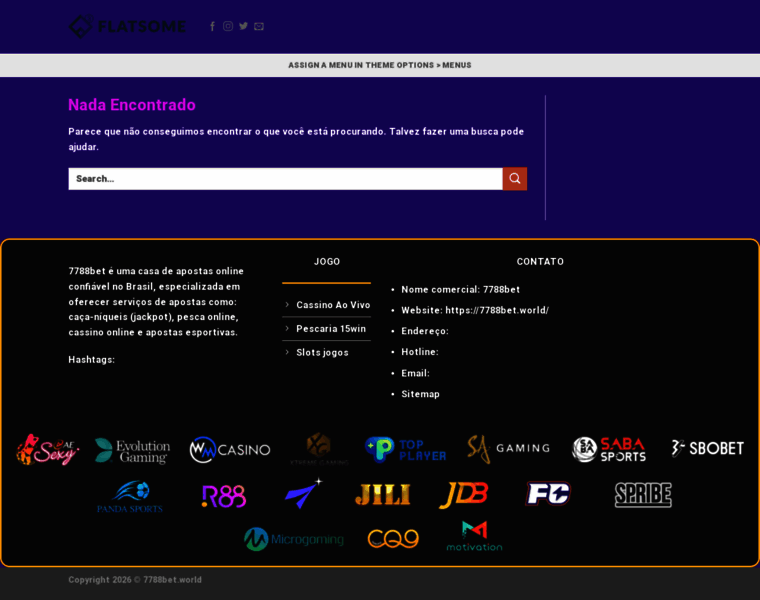The height and width of the screenshot is (600, 760).
Task: Open the Facebook social icon
Action: [x=212, y=26]
